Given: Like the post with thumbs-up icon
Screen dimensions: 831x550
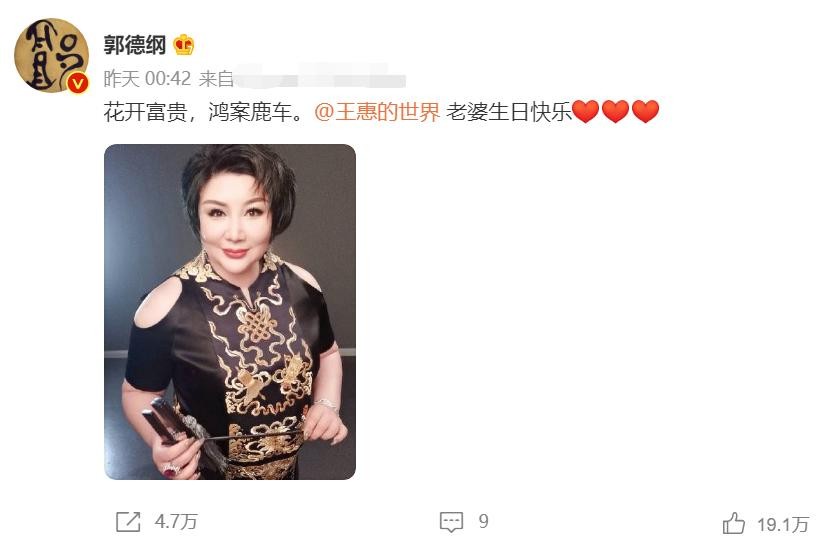Looking at the screenshot, I should [734, 524].
